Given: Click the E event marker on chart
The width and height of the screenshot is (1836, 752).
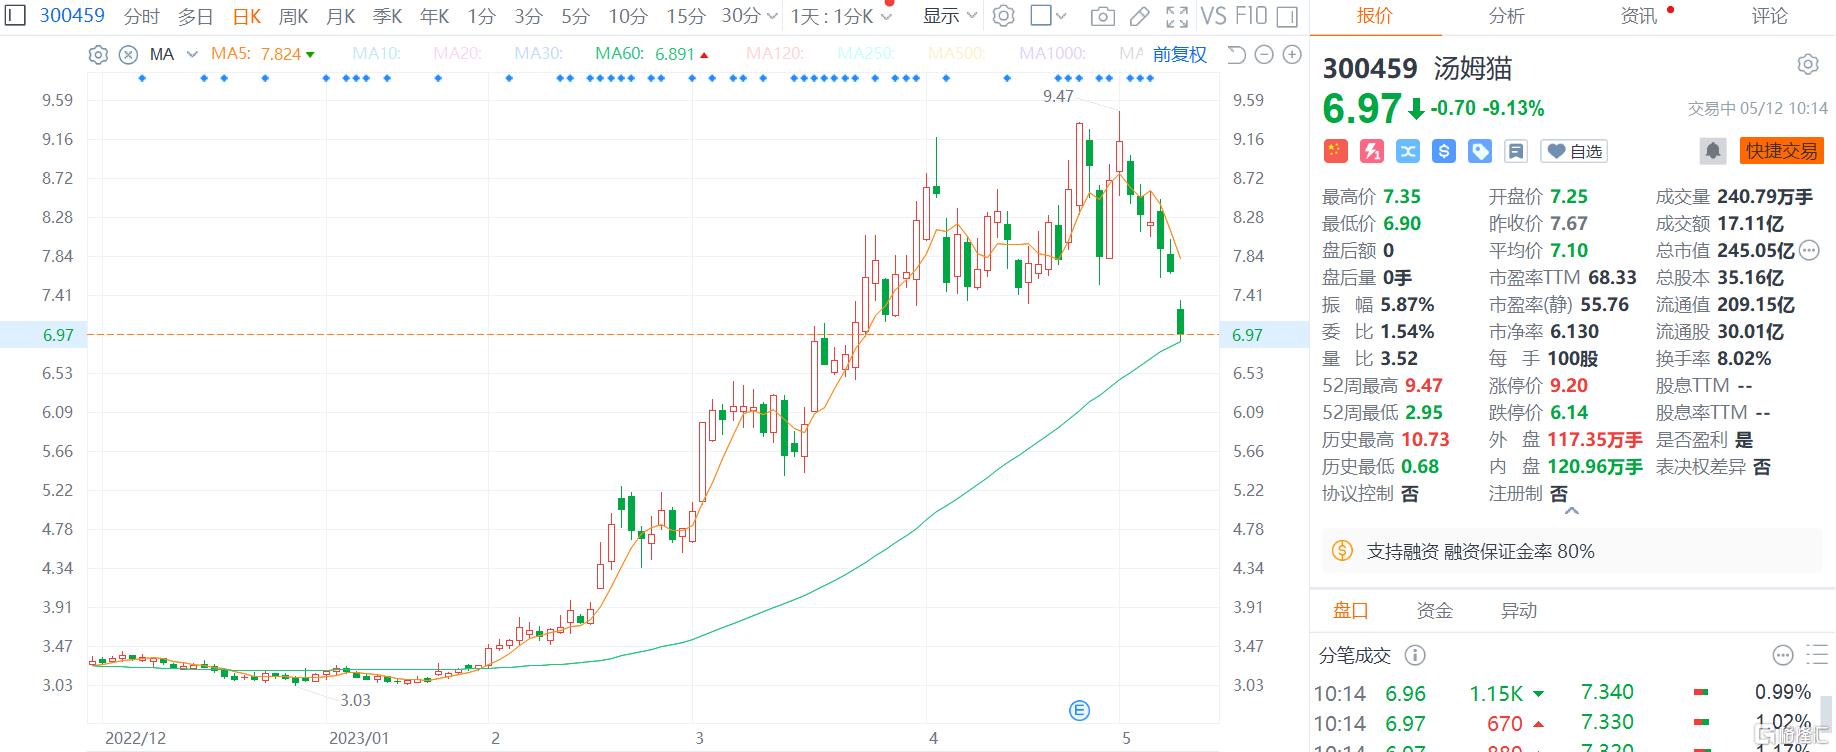Looking at the screenshot, I should 1079,711.
